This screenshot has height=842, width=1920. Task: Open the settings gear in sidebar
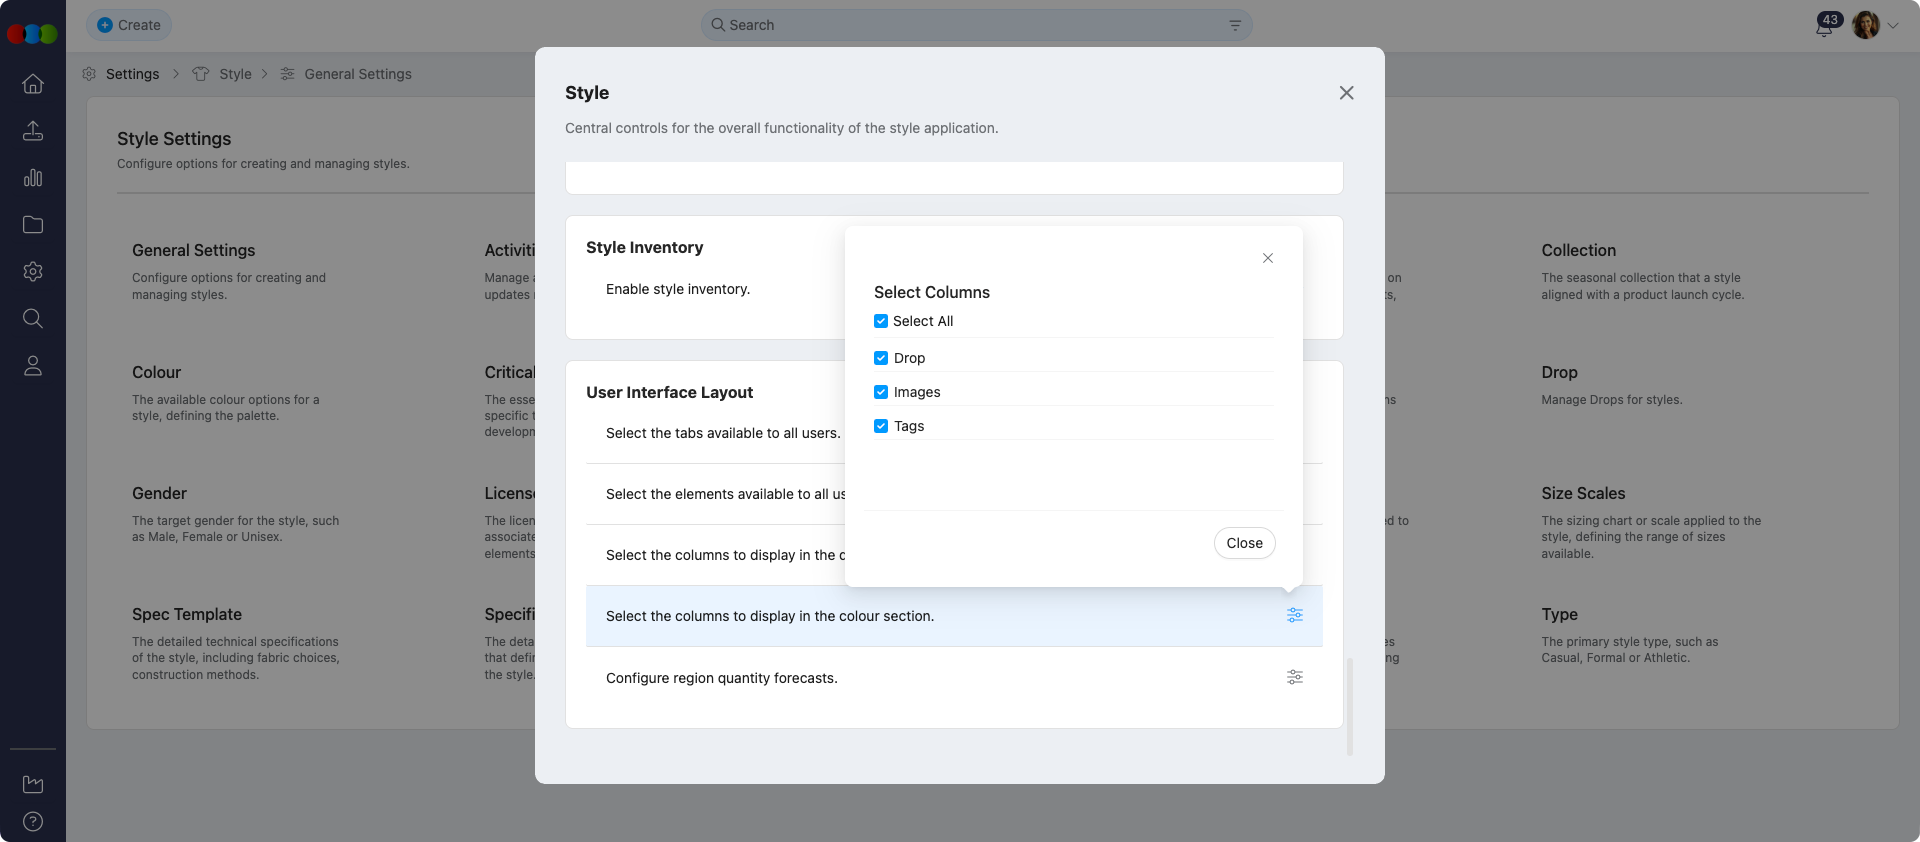point(33,272)
